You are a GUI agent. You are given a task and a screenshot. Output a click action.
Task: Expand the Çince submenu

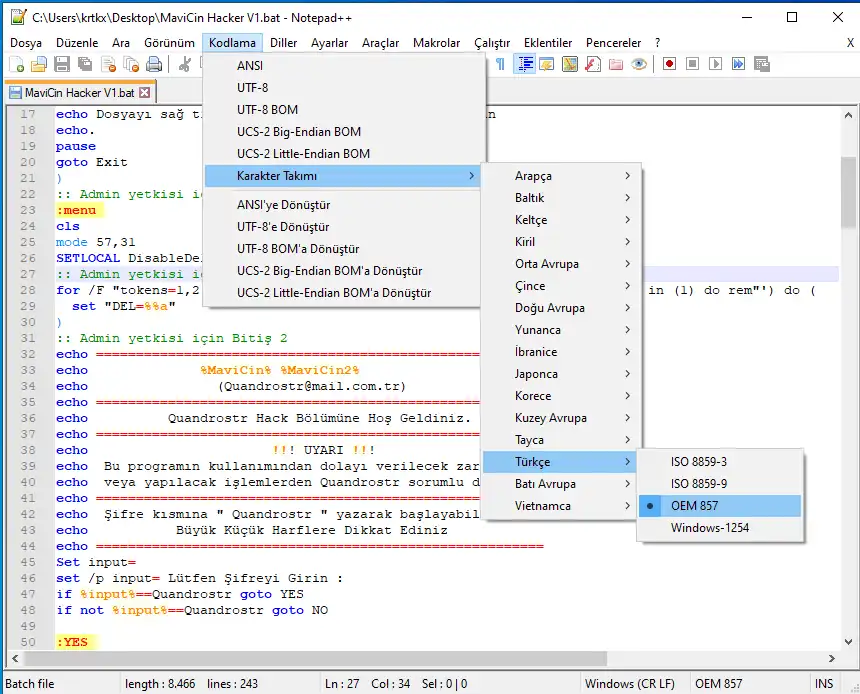pos(561,286)
